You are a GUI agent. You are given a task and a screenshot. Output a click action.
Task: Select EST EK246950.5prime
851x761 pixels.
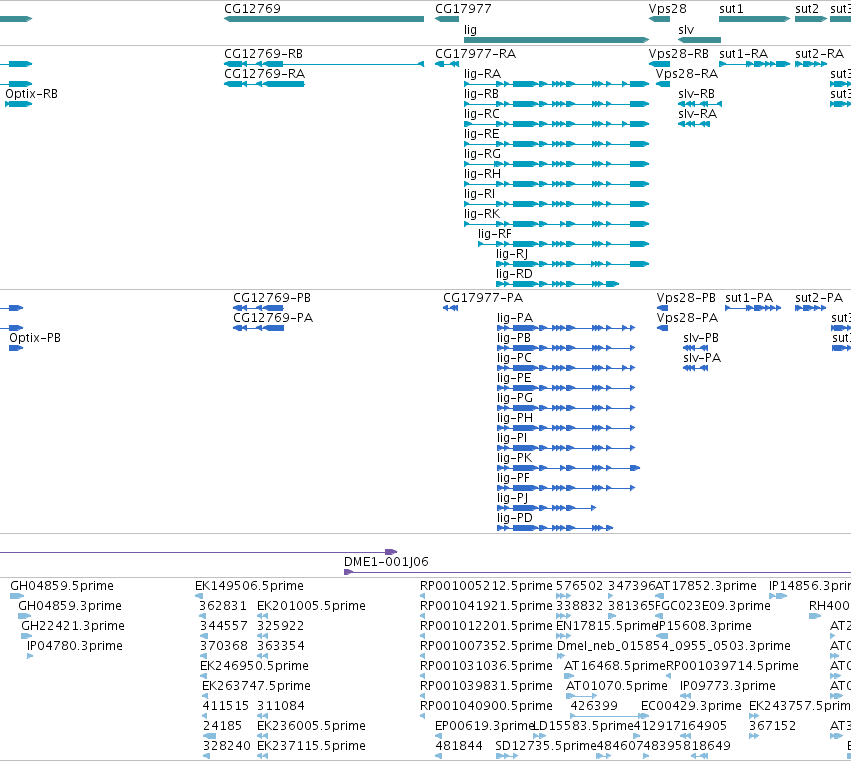pos(204,676)
